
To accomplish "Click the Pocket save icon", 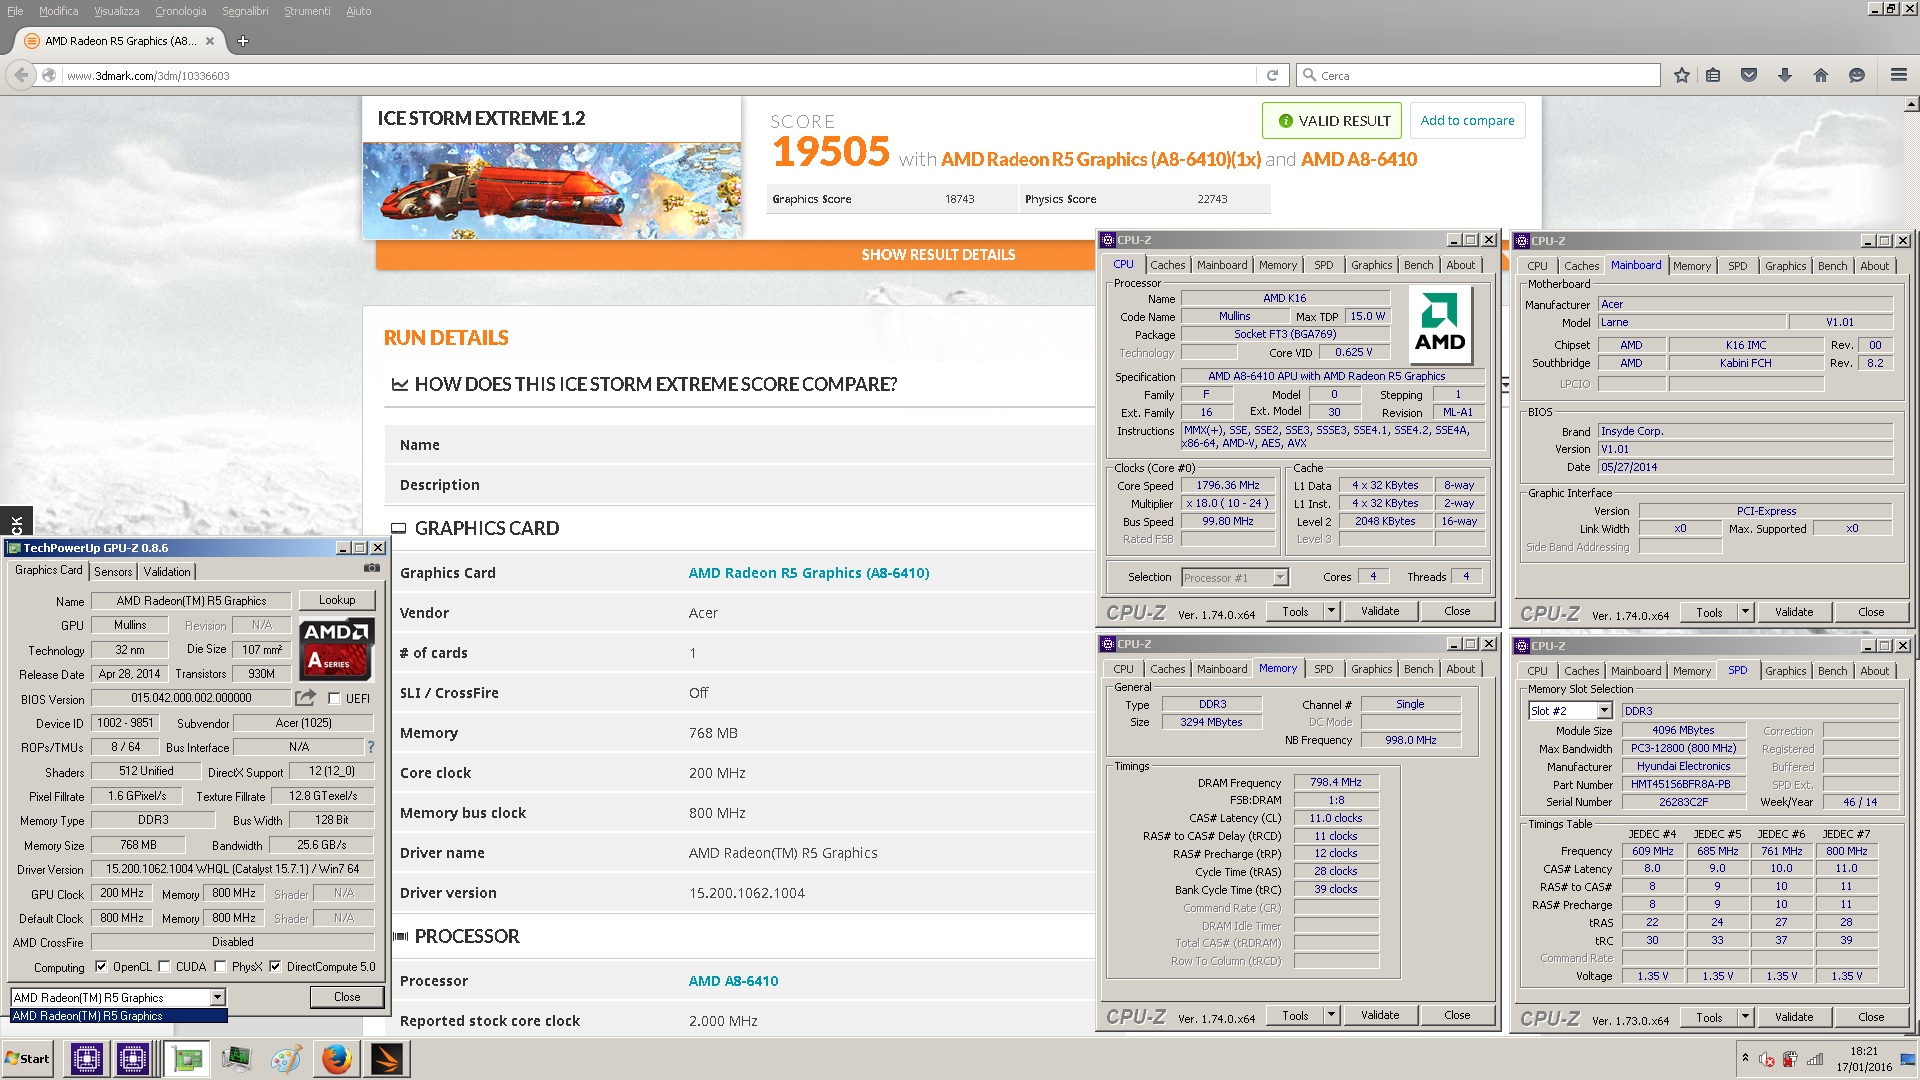I will (x=1749, y=75).
